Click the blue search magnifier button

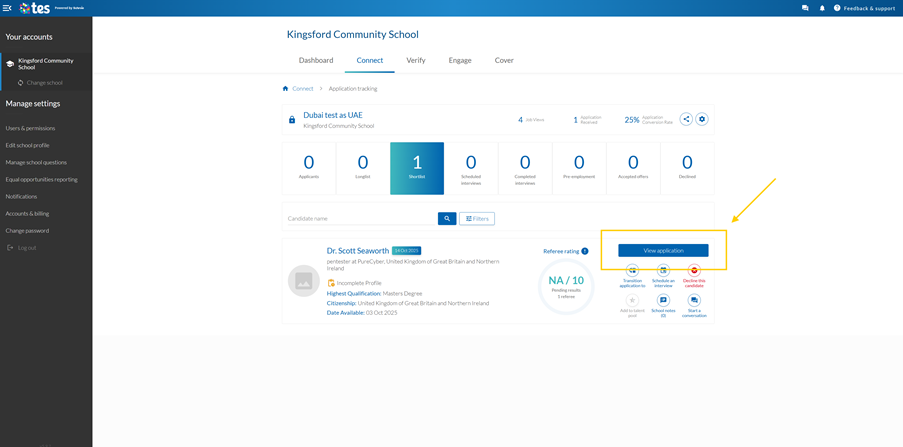click(447, 219)
